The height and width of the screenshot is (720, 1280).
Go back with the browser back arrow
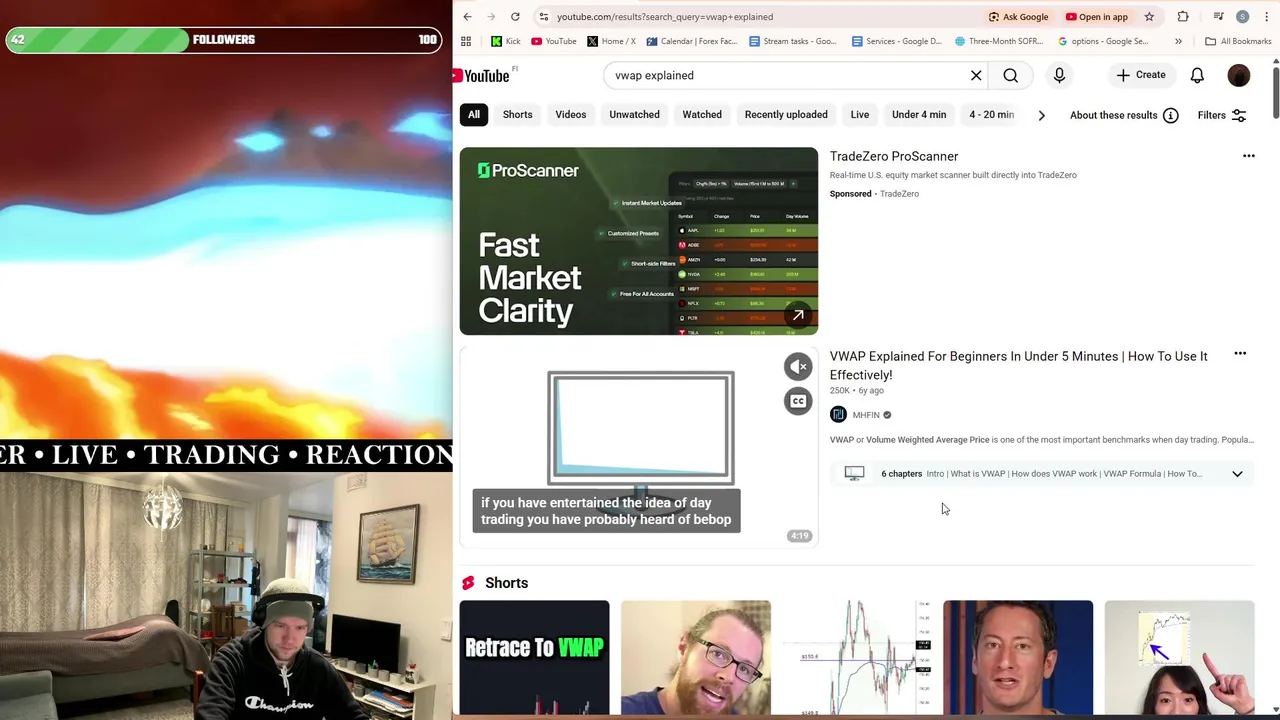pyautogui.click(x=467, y=17)
